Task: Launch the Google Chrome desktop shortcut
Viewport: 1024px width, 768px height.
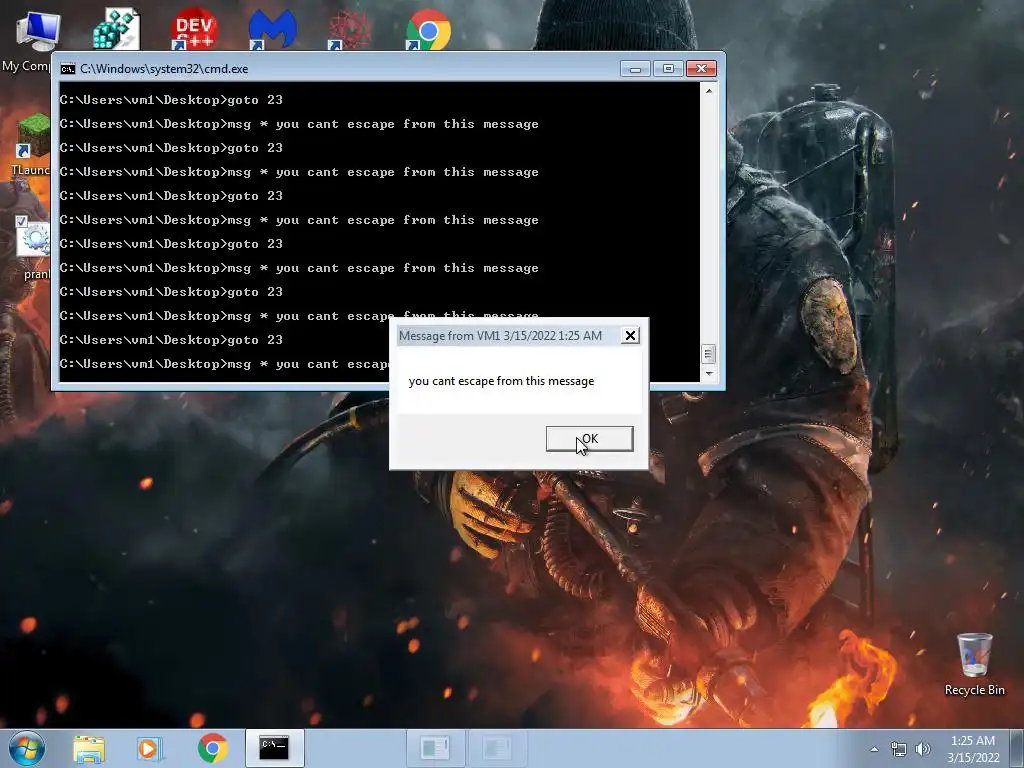Action: (x=428, y=29)
